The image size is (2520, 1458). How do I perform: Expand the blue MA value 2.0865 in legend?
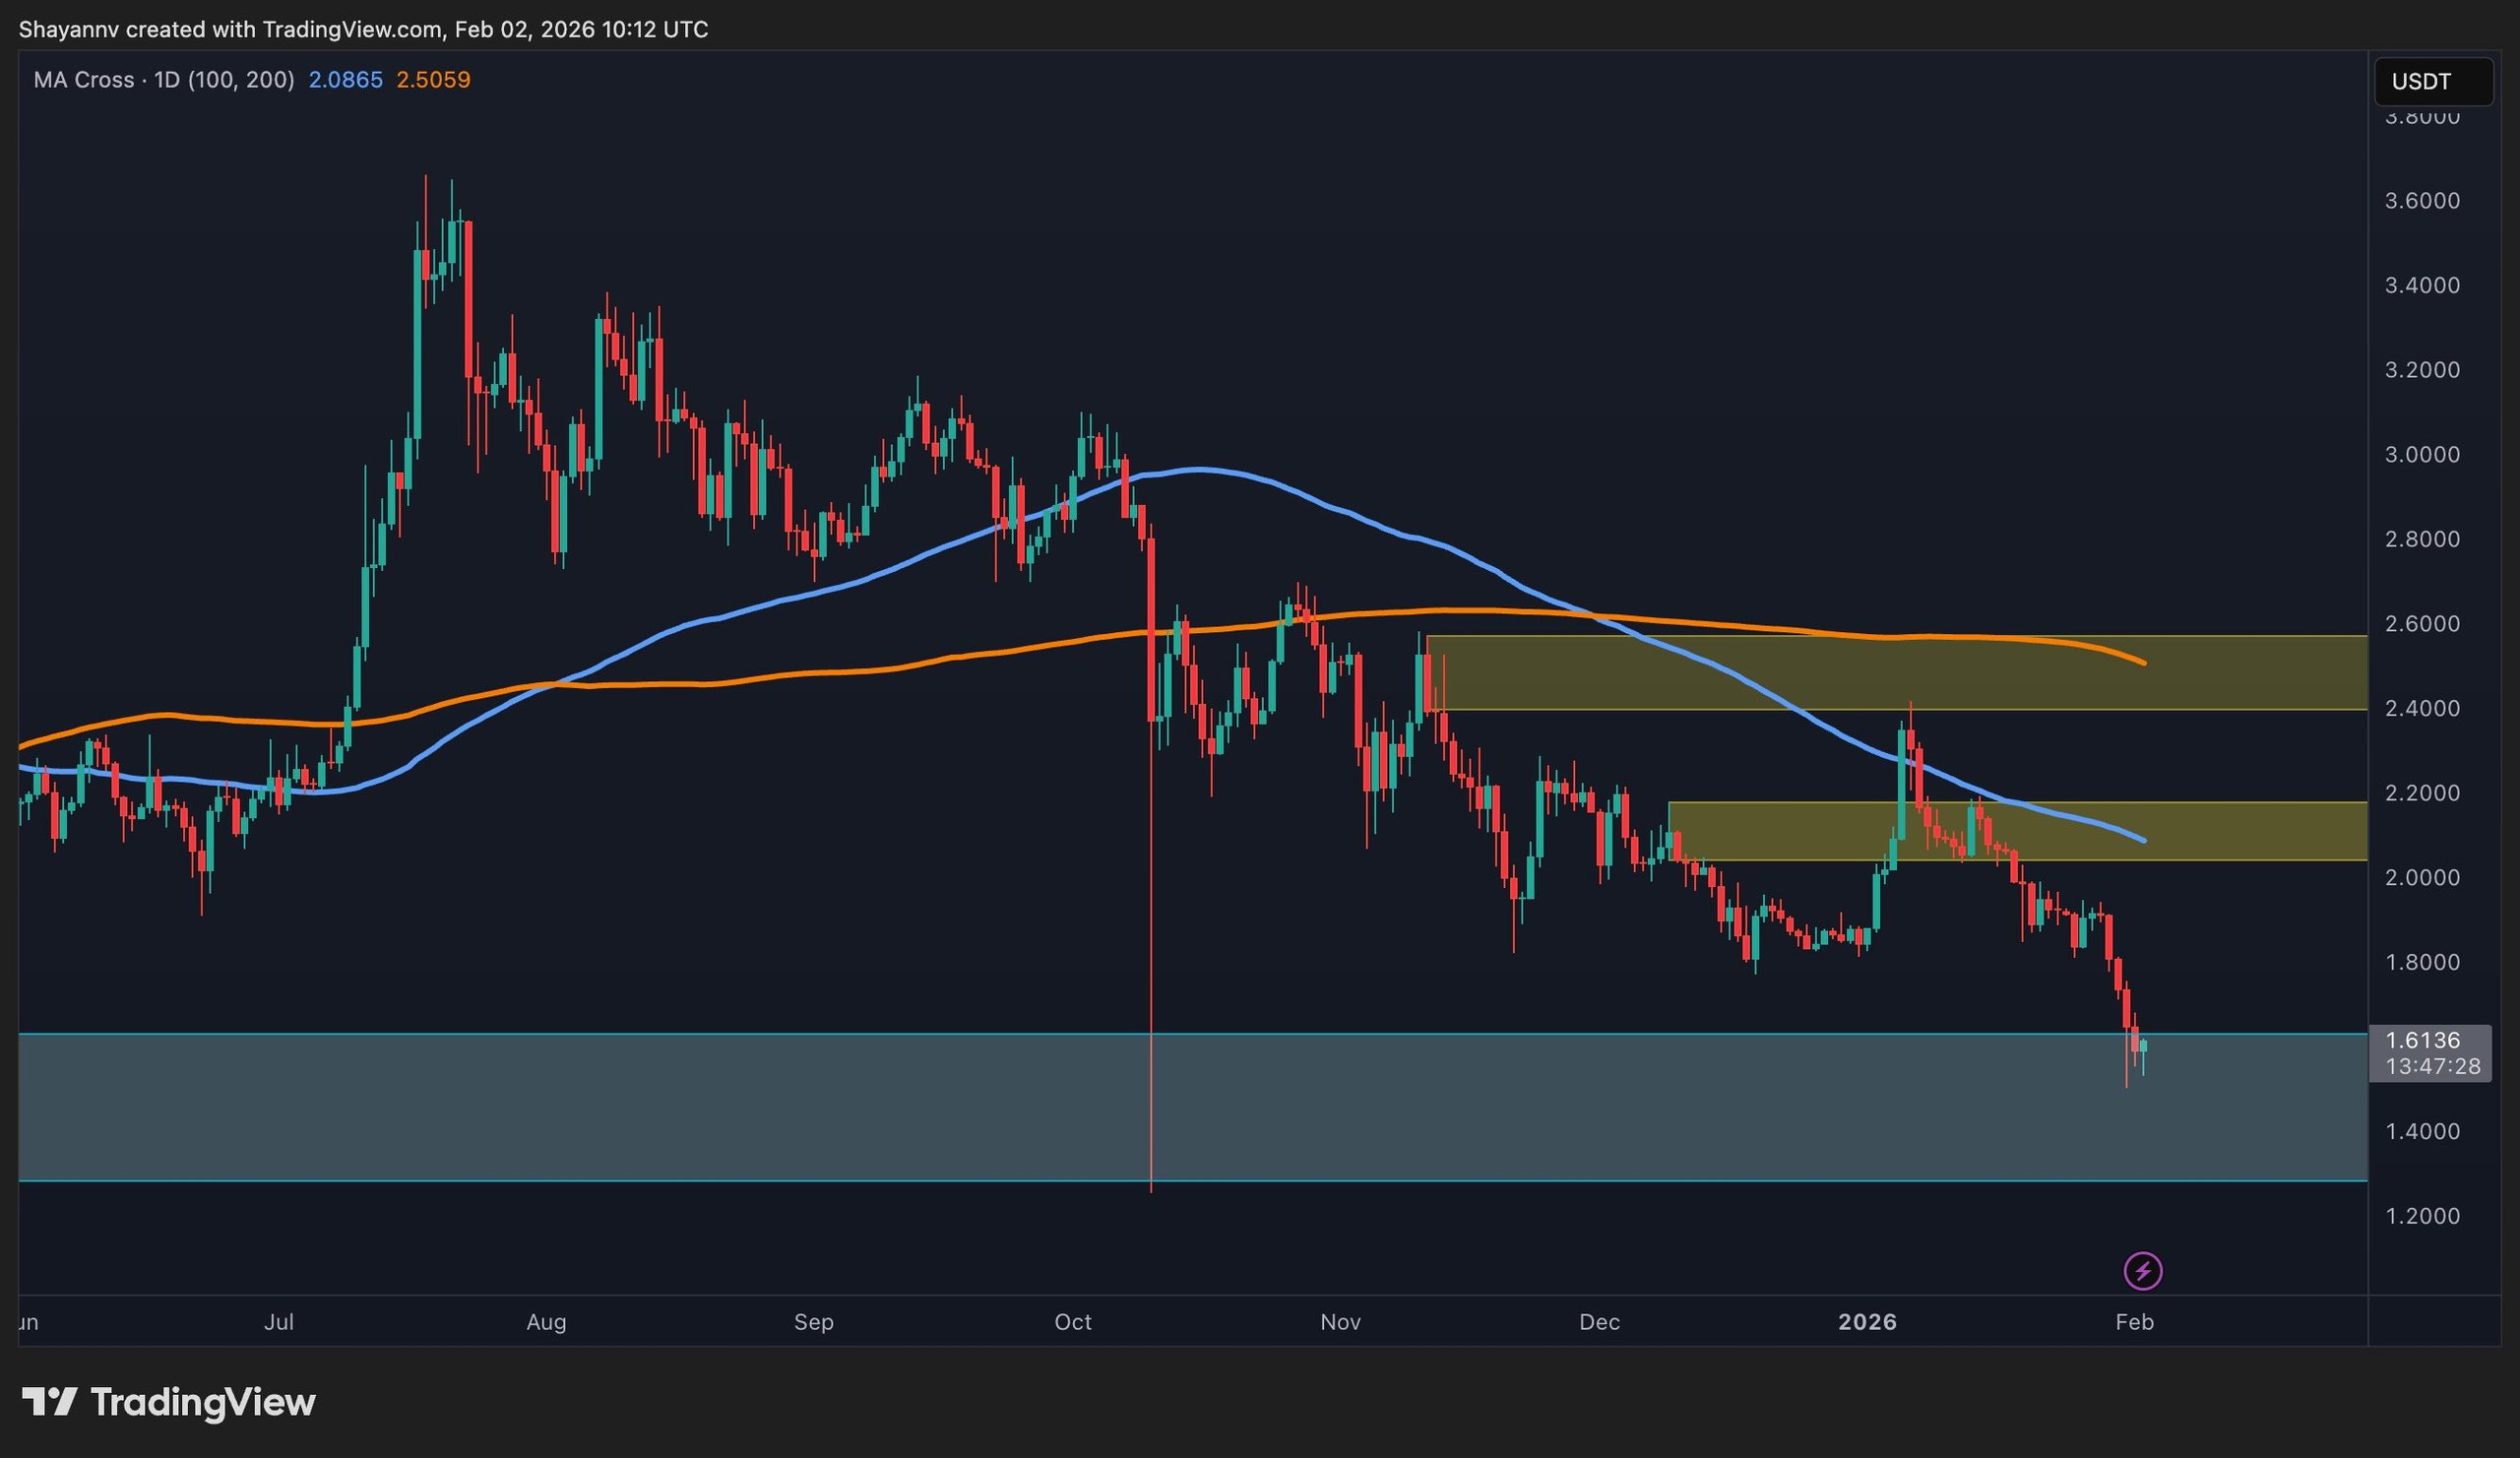click(x=344, y=80)
